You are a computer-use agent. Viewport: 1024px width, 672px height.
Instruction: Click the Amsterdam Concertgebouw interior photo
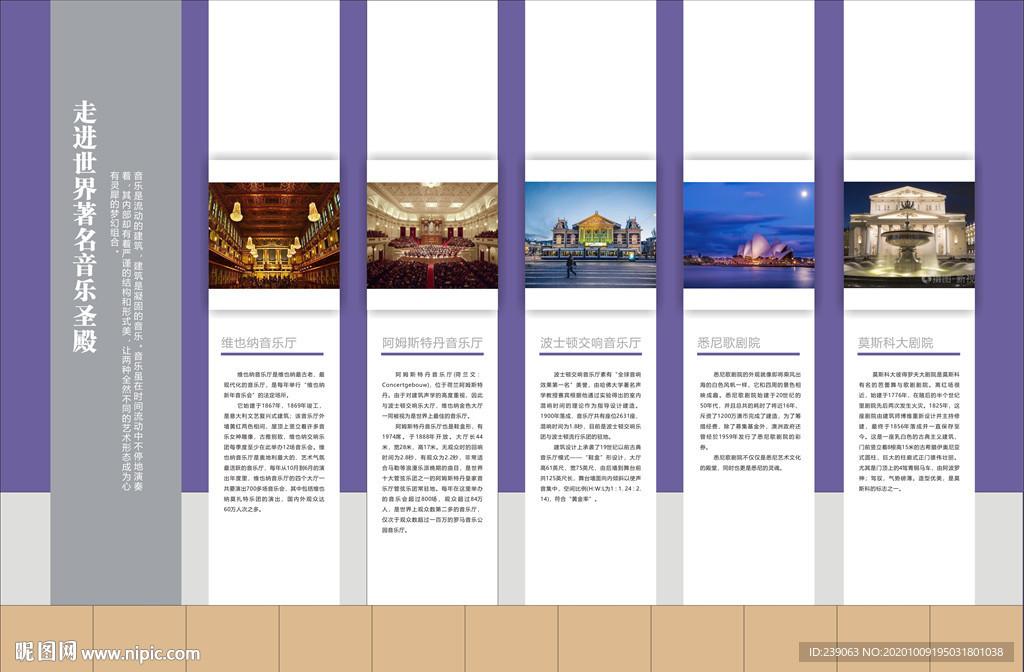tap(432, 235)
